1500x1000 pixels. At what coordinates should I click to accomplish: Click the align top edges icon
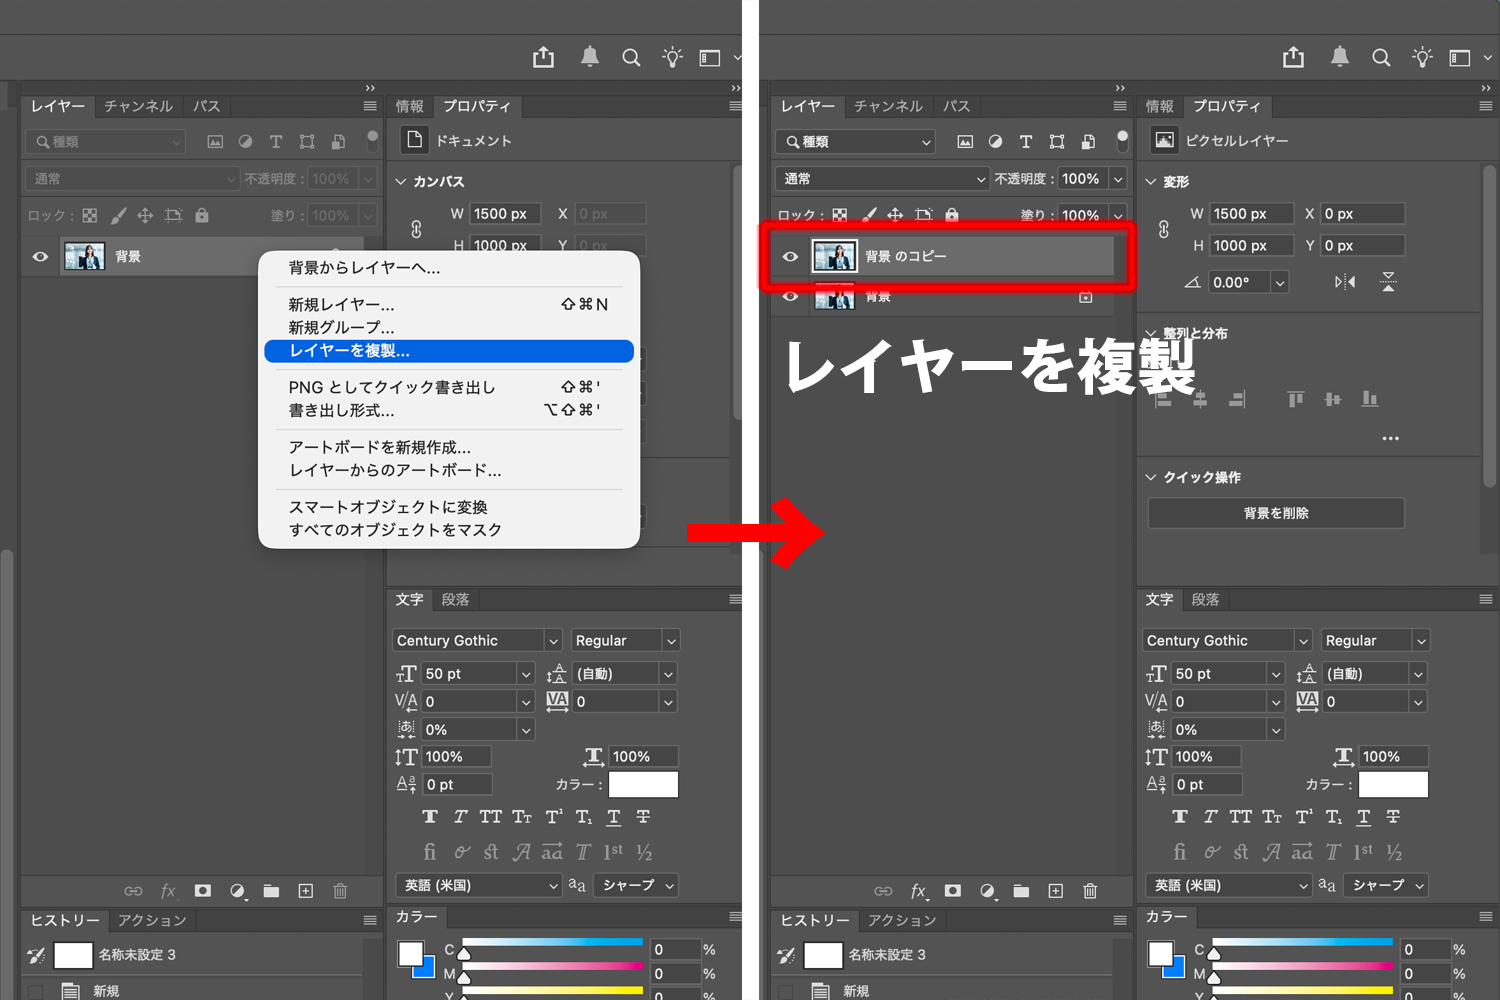(x=1296, y=399)
